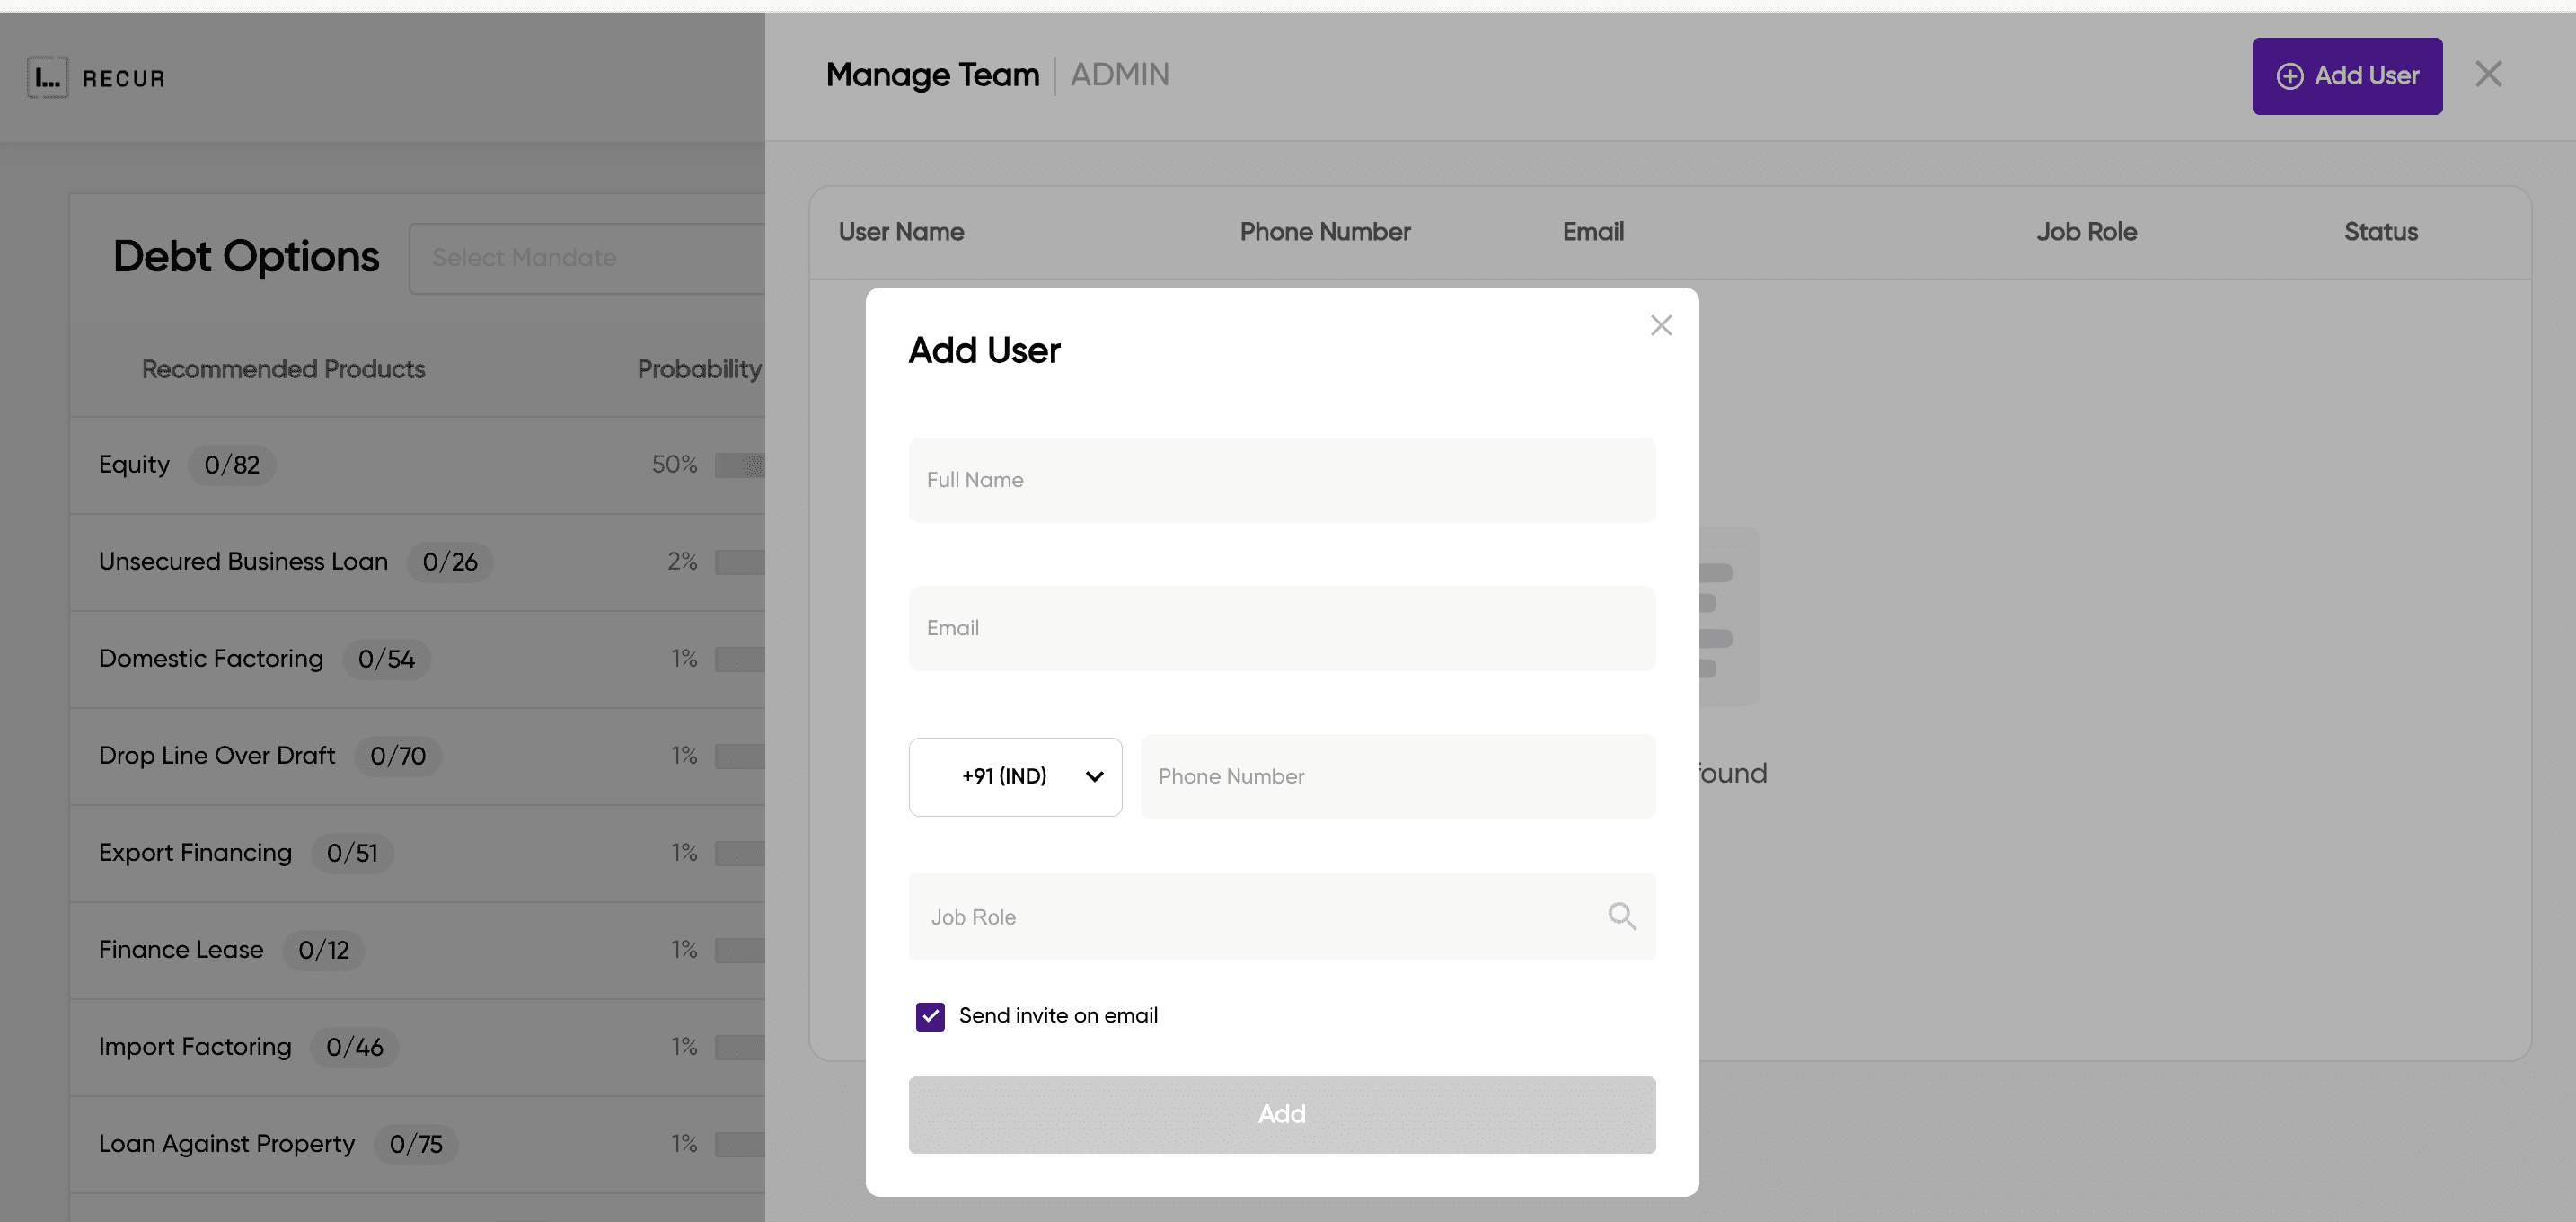Click the Email field in the dialog
This screenshot has height=1222, width=2576.
click(x=1282, y=628)
